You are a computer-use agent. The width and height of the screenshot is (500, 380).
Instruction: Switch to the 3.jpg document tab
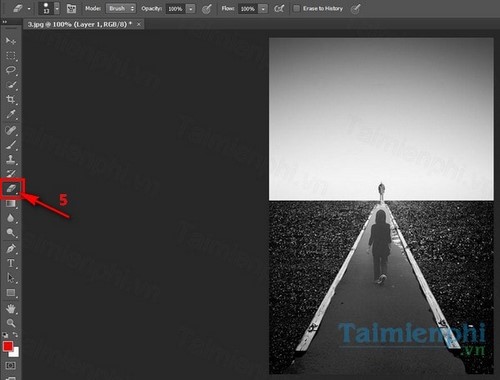[79, 24]
